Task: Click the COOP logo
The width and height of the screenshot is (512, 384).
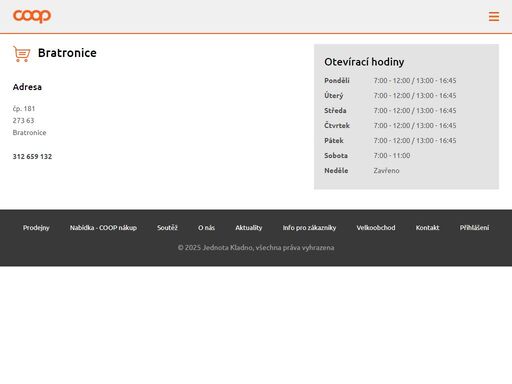Action: pos(32,16)
